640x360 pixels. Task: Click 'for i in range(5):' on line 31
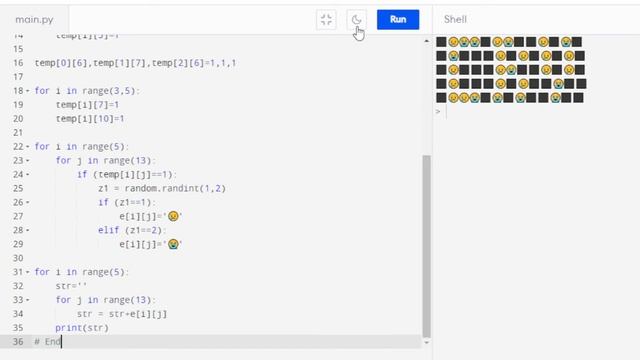pyautogui.click(x=82, y=272)
